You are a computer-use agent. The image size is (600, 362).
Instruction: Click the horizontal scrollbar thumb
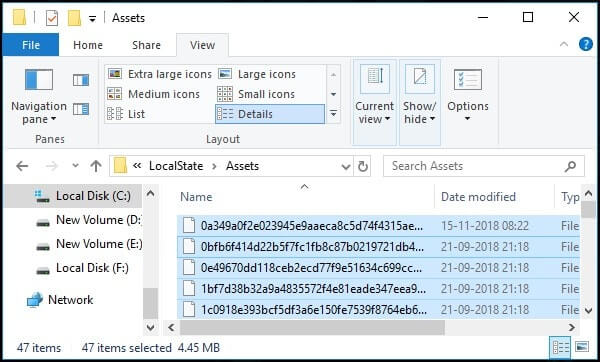(x=312, y=328)
